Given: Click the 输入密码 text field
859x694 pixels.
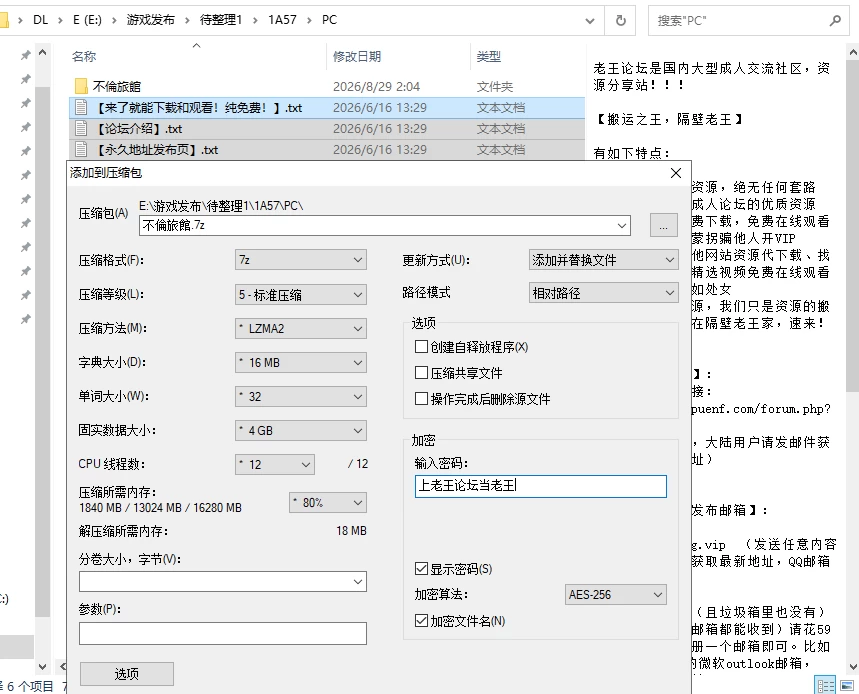Looking at the screenshot, I should pos(541,486).
